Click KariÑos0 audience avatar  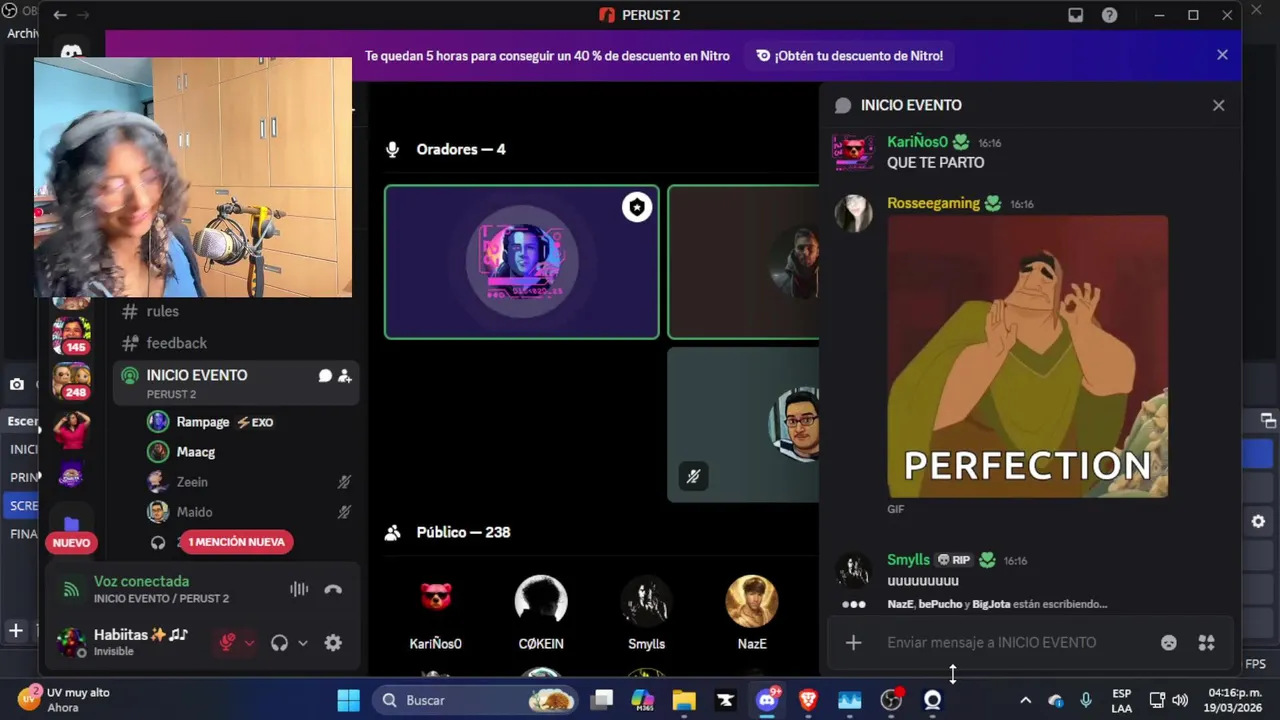click(435, 600)
